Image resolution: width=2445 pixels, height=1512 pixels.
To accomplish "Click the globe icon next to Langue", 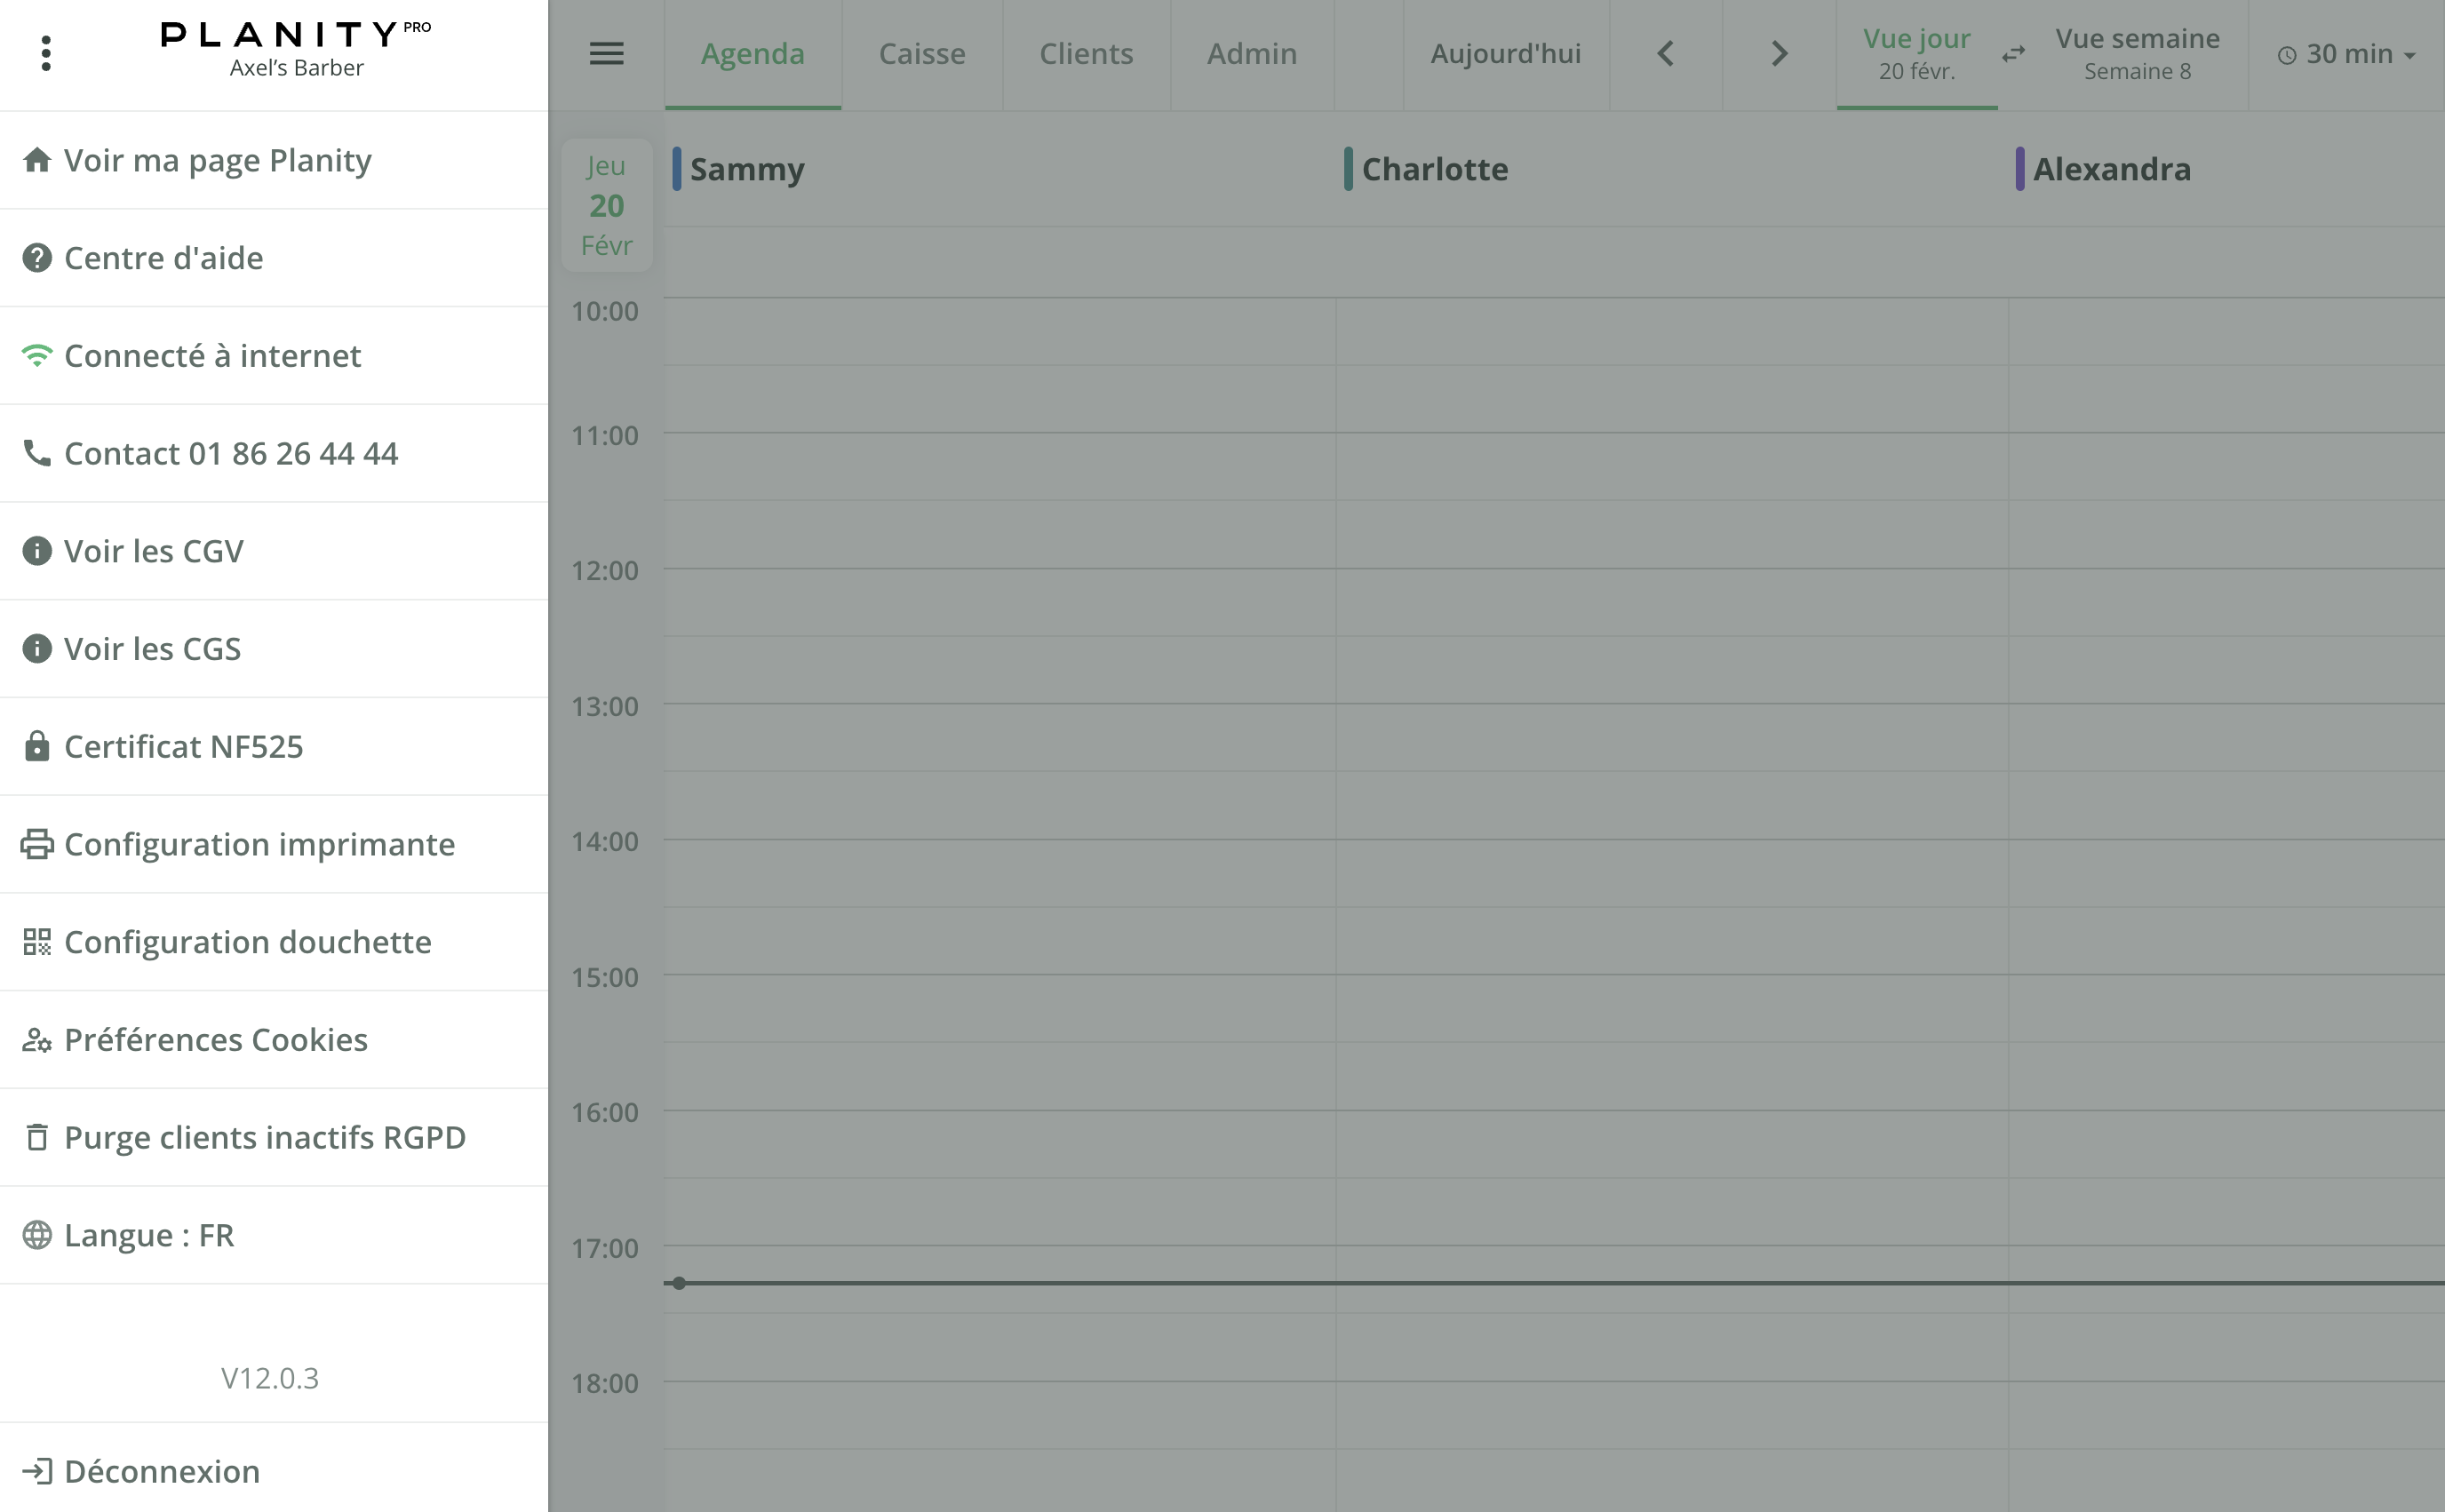I will point(37,1235).
